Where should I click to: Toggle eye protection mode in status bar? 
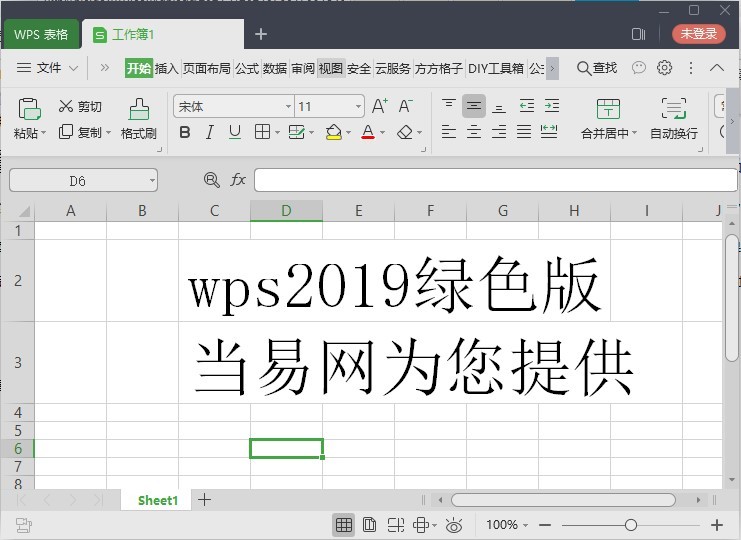pos(454,525)
